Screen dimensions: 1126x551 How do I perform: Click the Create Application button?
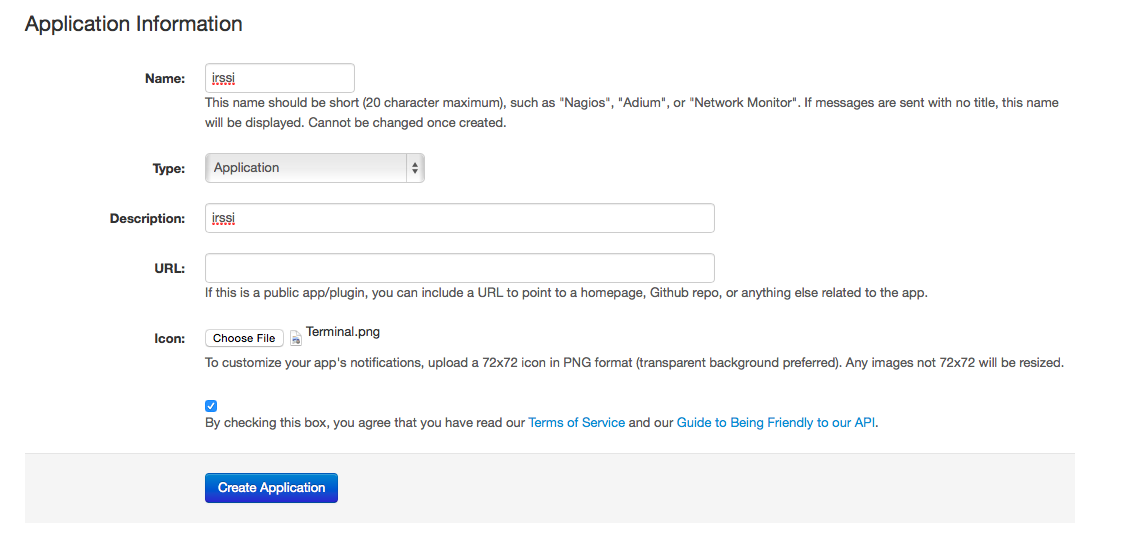(x=271, y=488)
